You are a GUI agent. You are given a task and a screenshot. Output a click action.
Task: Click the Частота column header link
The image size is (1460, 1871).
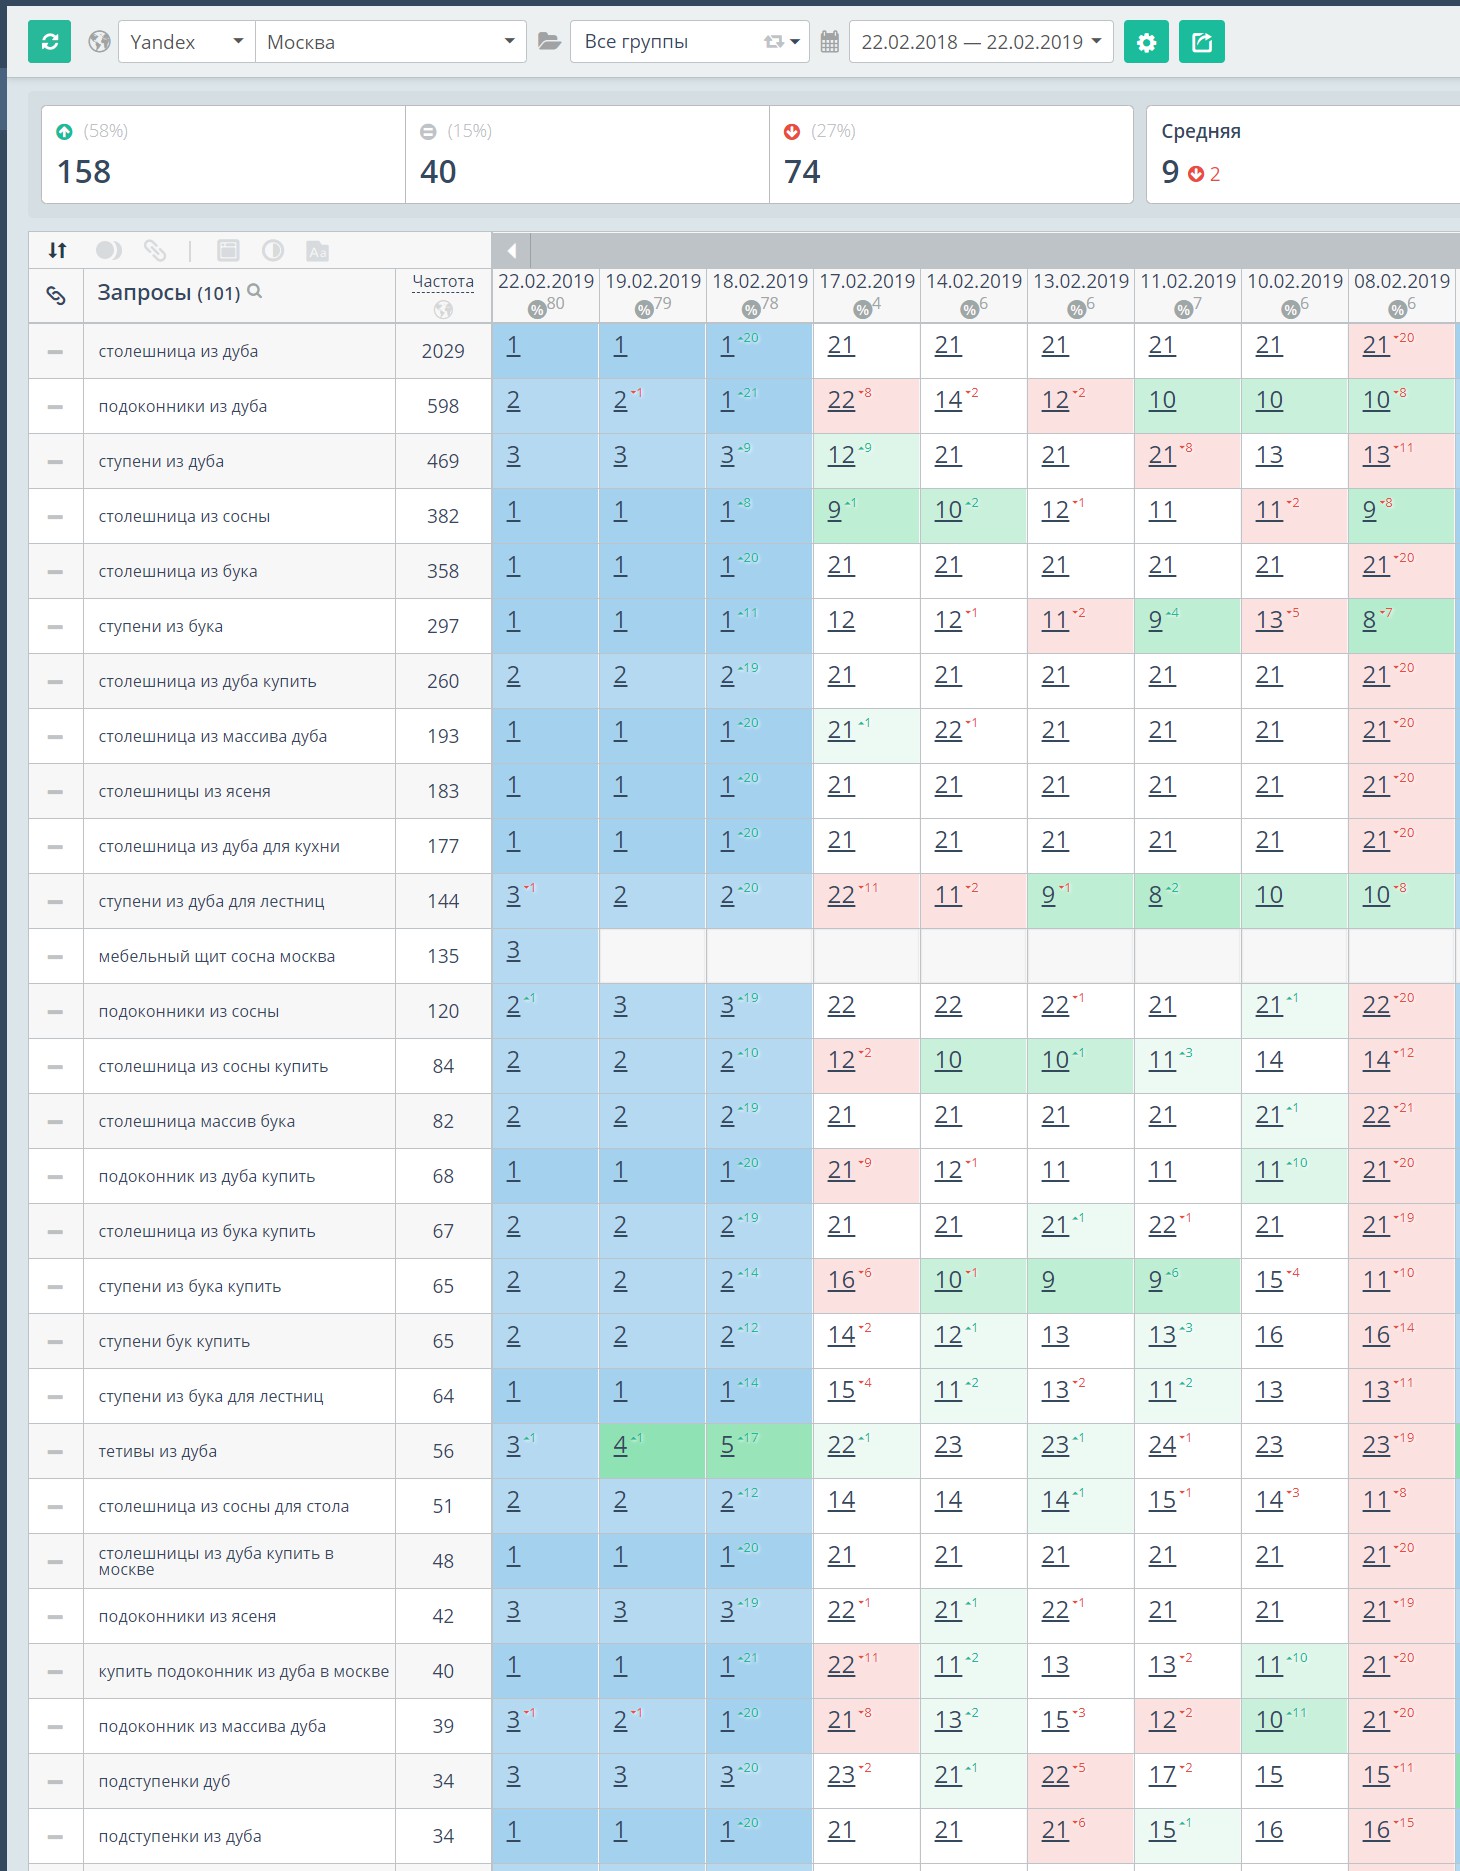pos(443,282)
